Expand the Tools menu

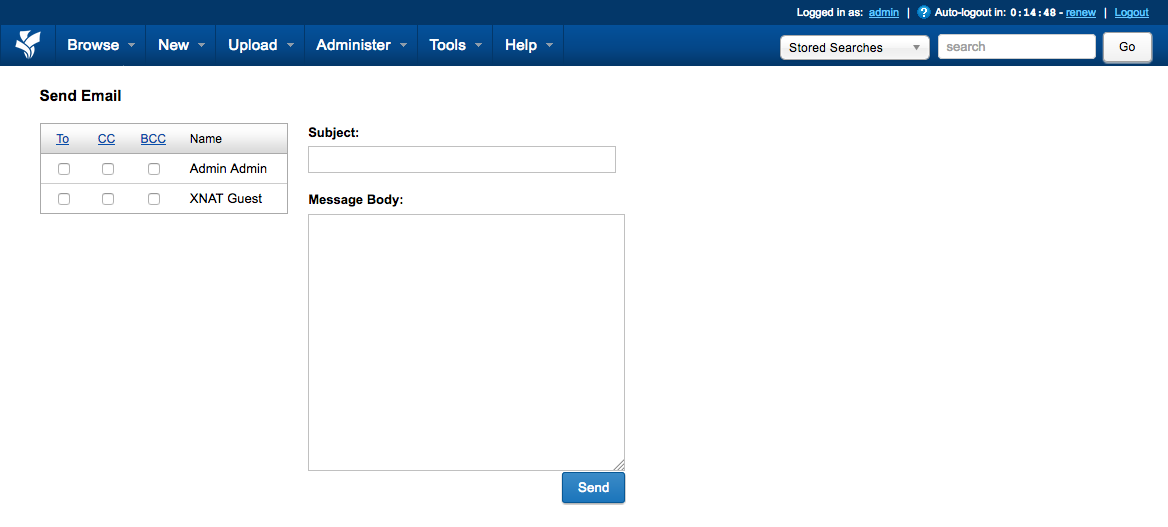(455, 45)
